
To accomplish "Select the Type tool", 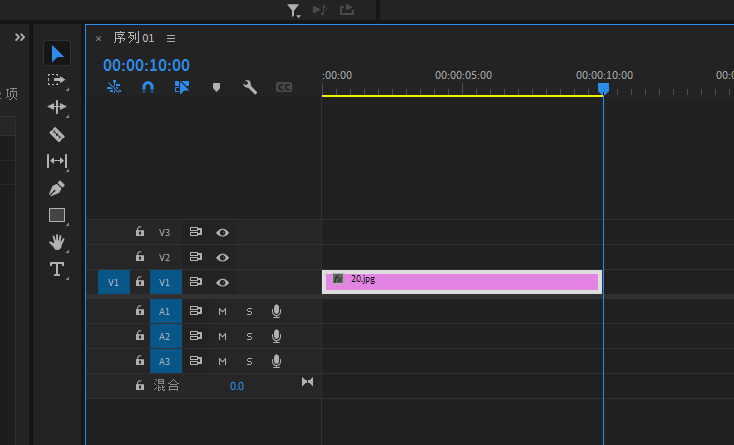I will 57,269.
